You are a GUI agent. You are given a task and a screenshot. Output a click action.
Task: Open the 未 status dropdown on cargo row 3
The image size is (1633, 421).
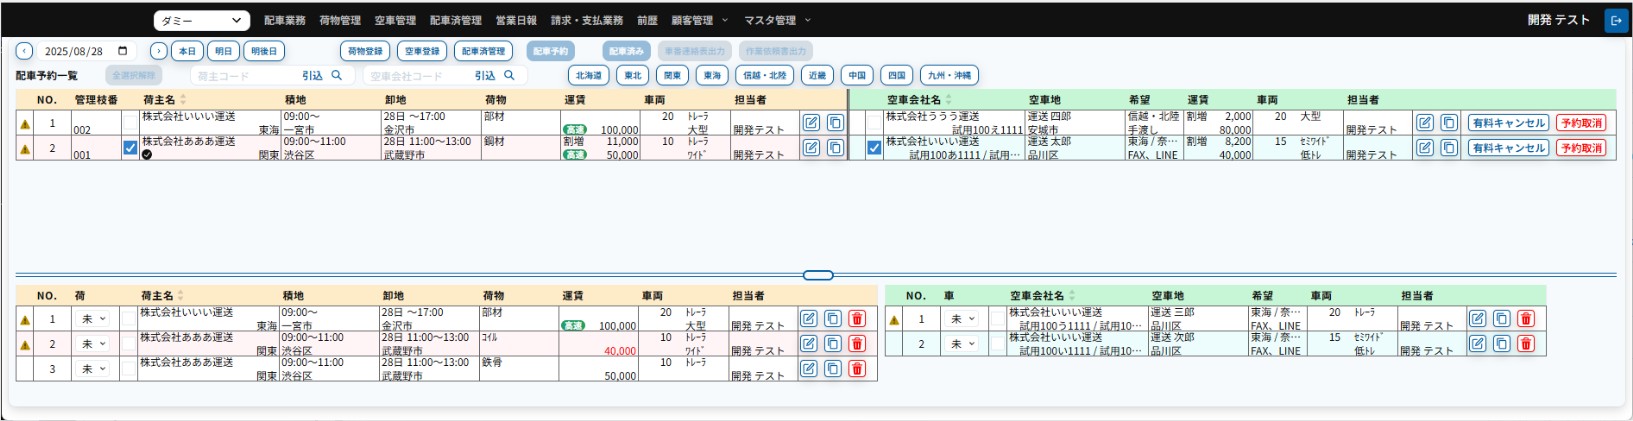pyautogui.click(x=93, y=369)
